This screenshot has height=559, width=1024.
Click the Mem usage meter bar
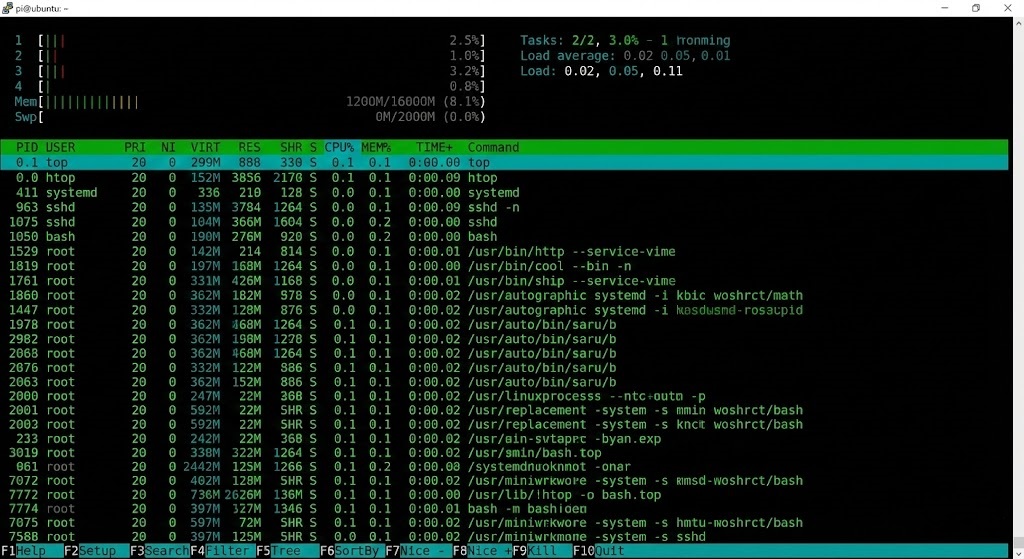tap(250, 102)
